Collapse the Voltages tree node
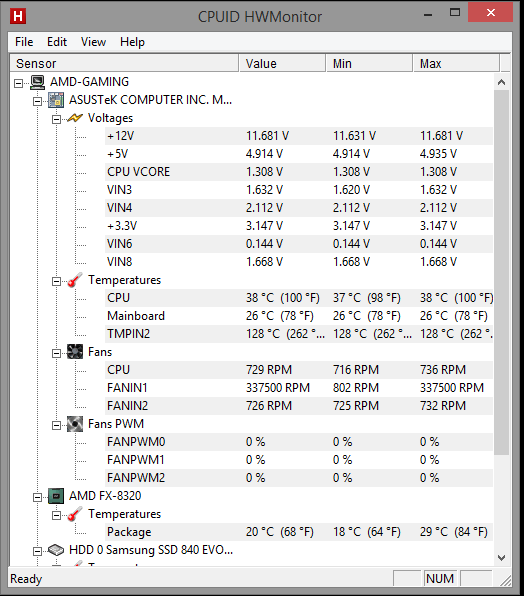Image resolution: width=524 pixels, height=596 pixels. (56, 120)
